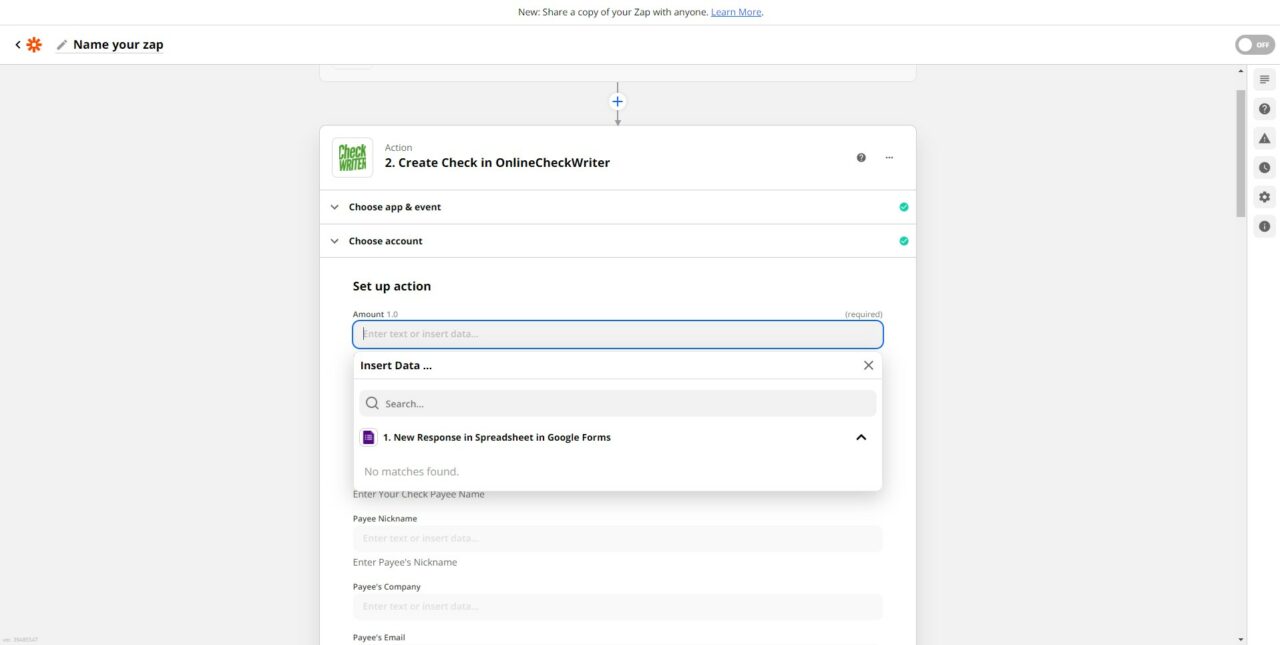The image size is (1280, 645).
Task: Select the Google Forms step icon
Action: [368, 437]
